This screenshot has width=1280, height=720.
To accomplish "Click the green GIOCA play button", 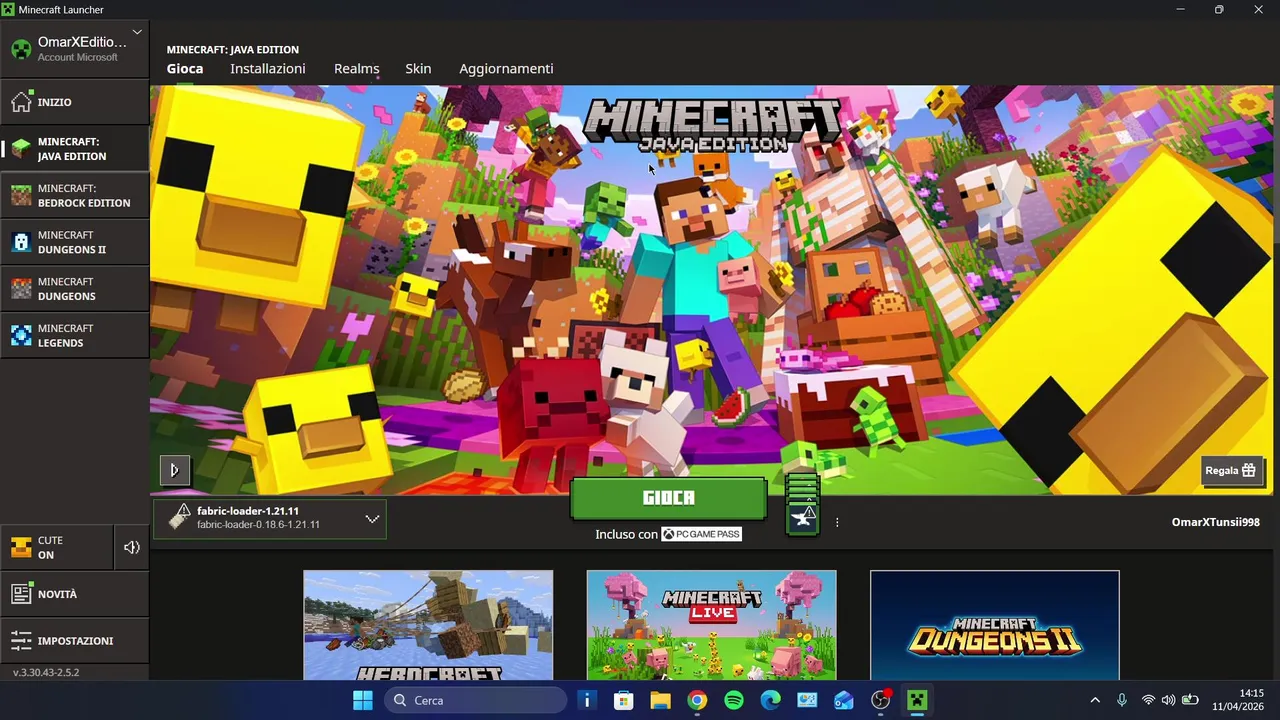I will [669, 498].
